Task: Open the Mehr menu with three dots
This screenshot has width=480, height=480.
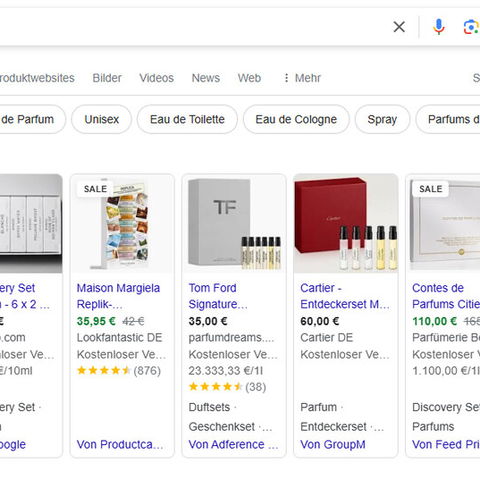Action: pyautogui.click(x=302, y=78)
